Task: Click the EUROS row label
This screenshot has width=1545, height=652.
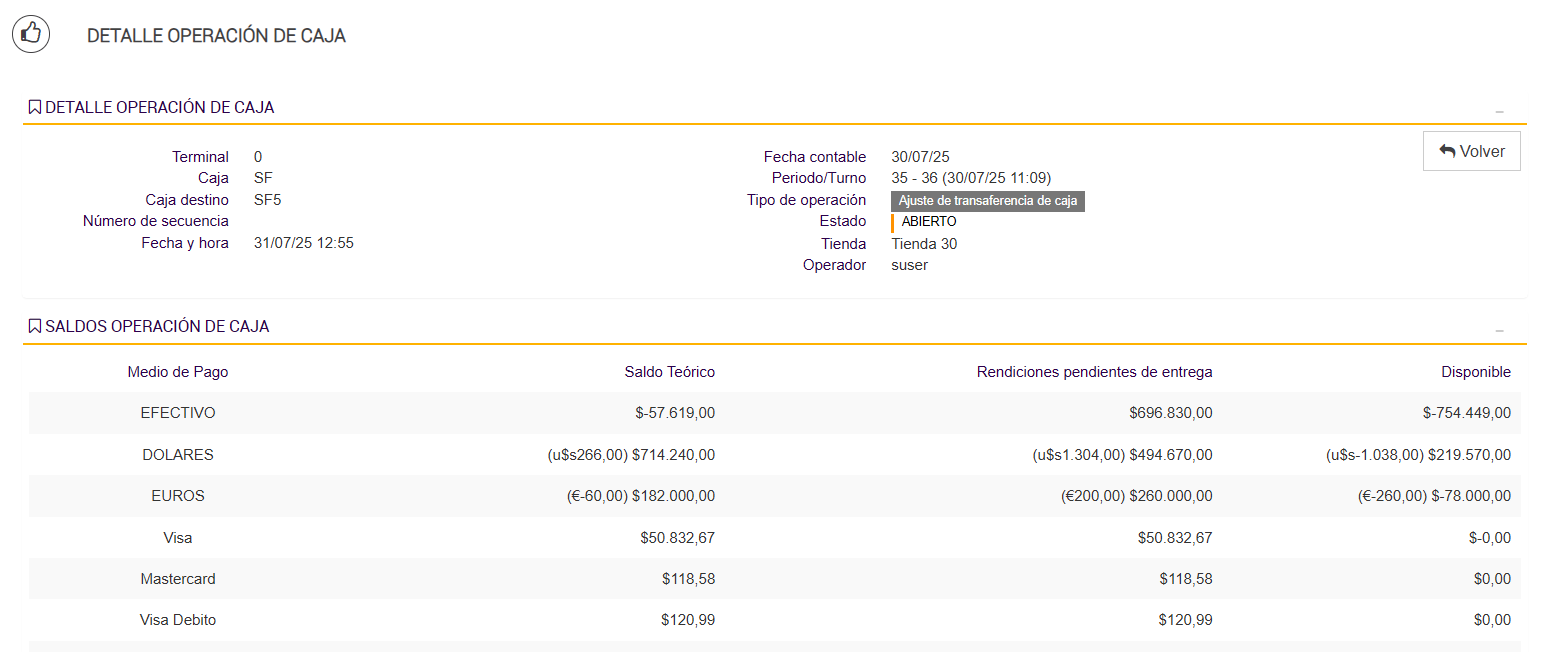Action: [x=178, y=496]
